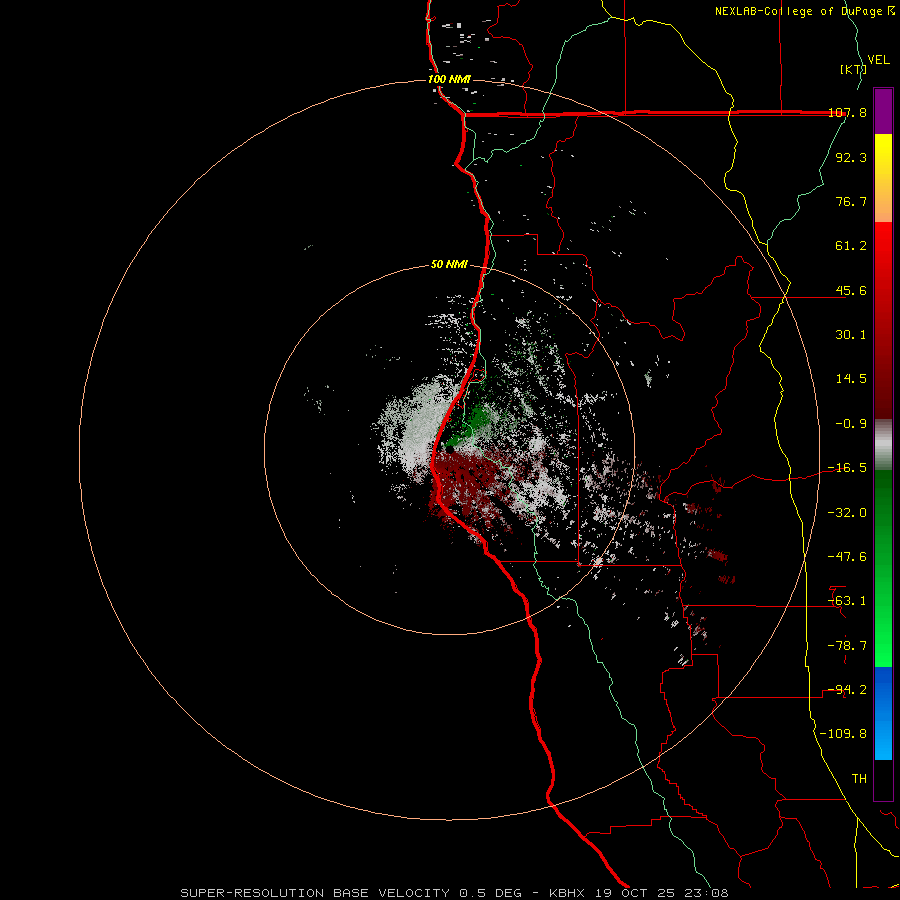The image size is (900, 900).
Task: Click the 50 NMI range ring label
Action: click(x=449, y=264)
